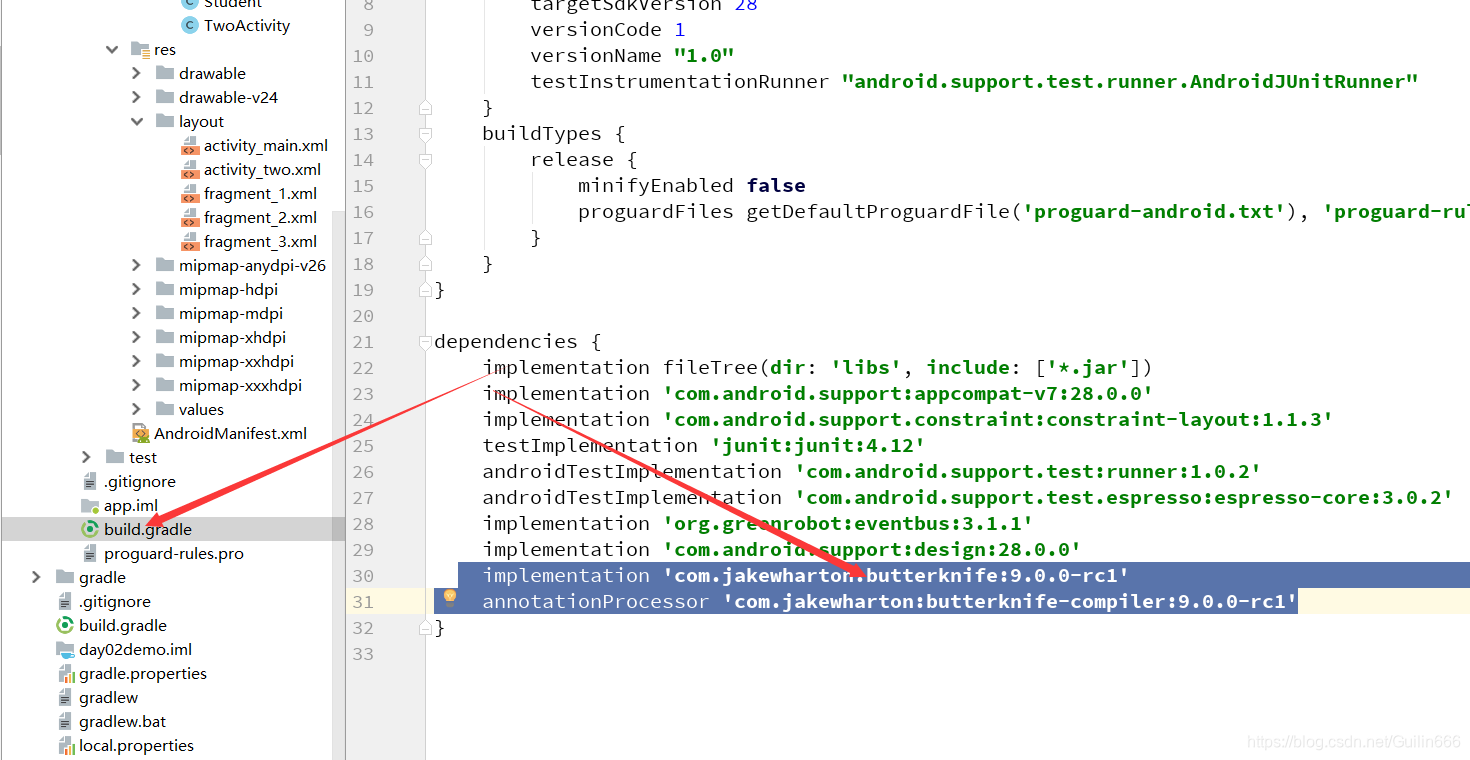Expand the values folder
1470x760 pixels.
[136, 410]
